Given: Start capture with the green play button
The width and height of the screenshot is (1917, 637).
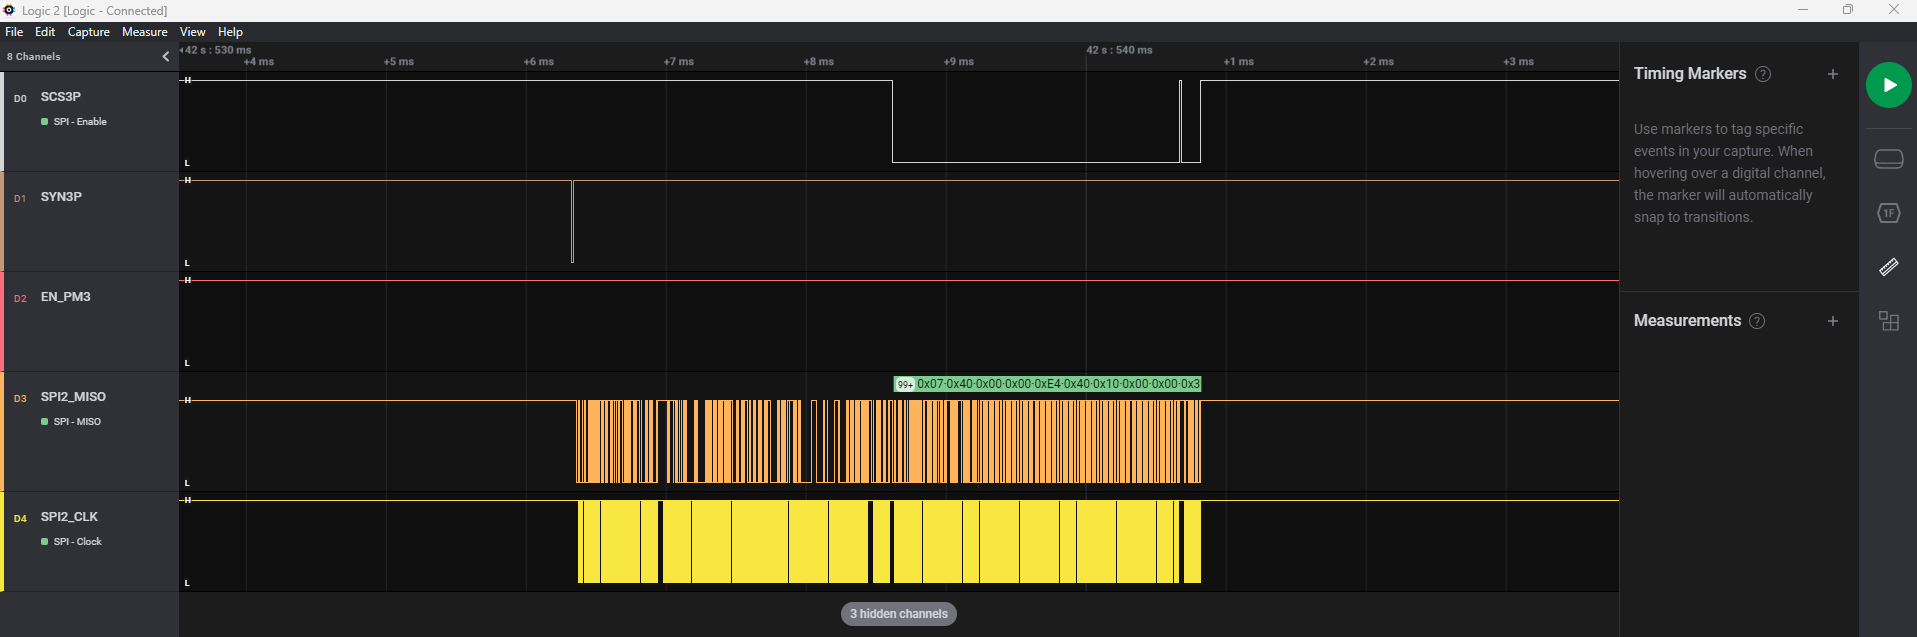Looking at the screenshot, I should (x=1888, y=85).
